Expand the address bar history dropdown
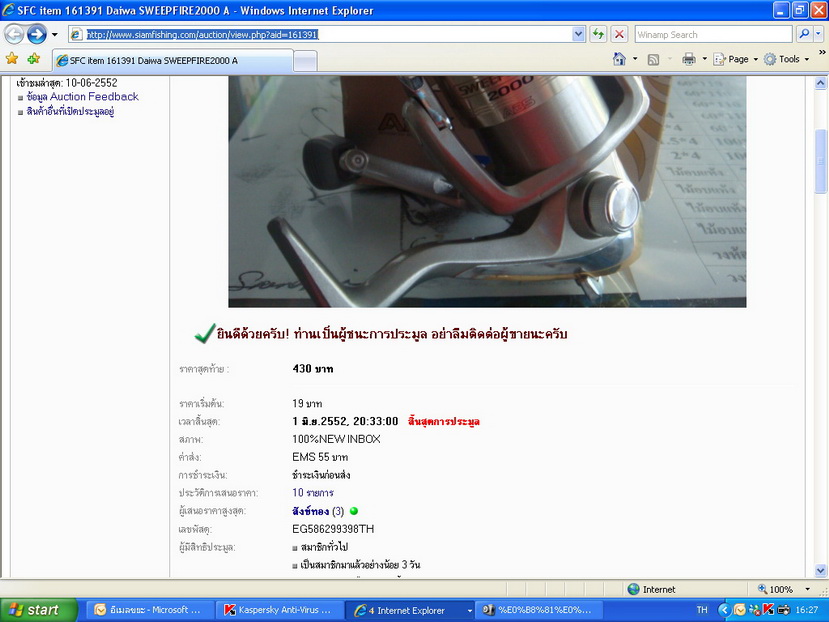Image resolution: width=829 pixels, height=622 pixels. point(578,34)
